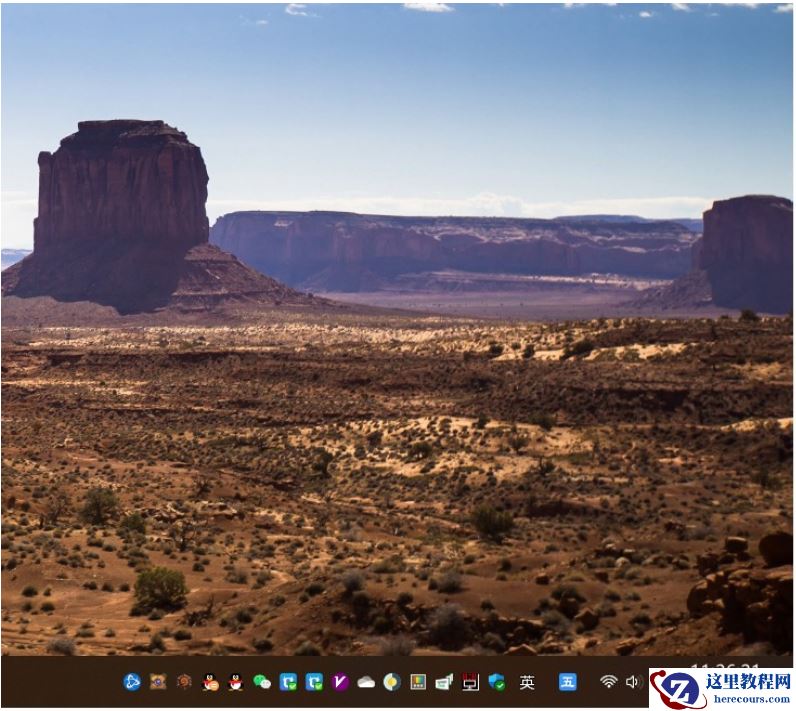Open the OneDrive cloud tray icon
Screen dimensions: 796x711
coord(366,683)
